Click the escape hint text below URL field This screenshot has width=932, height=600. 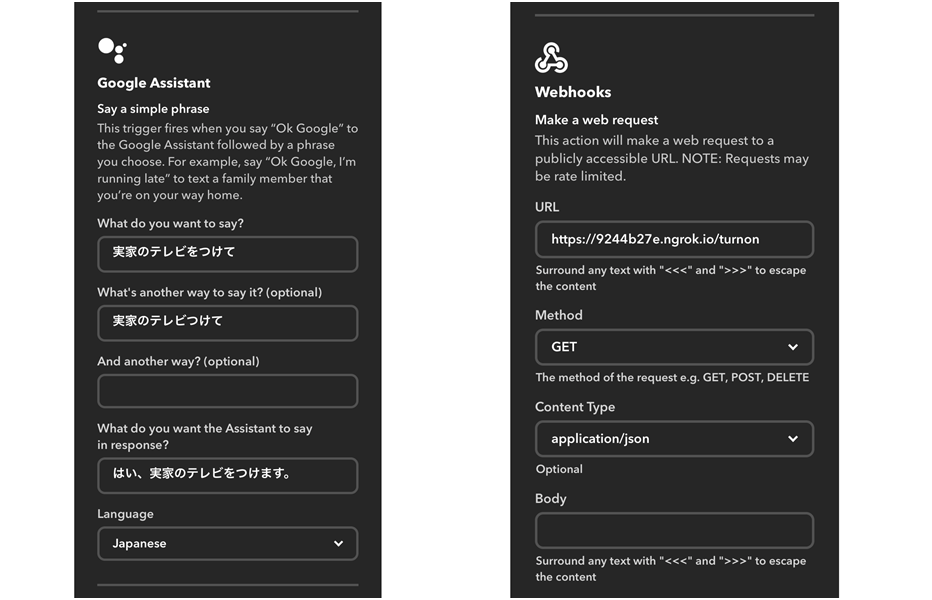point(670,278)
